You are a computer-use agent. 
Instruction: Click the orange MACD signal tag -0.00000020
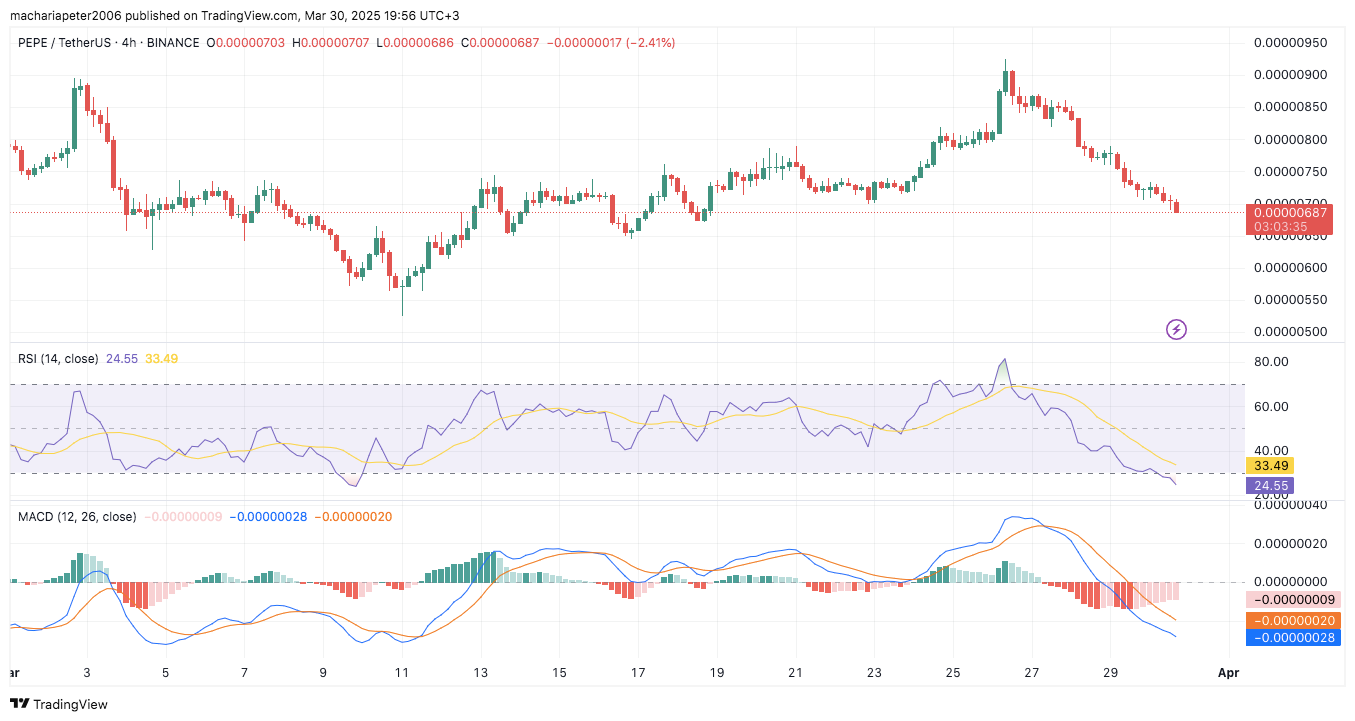[1291, 619]
